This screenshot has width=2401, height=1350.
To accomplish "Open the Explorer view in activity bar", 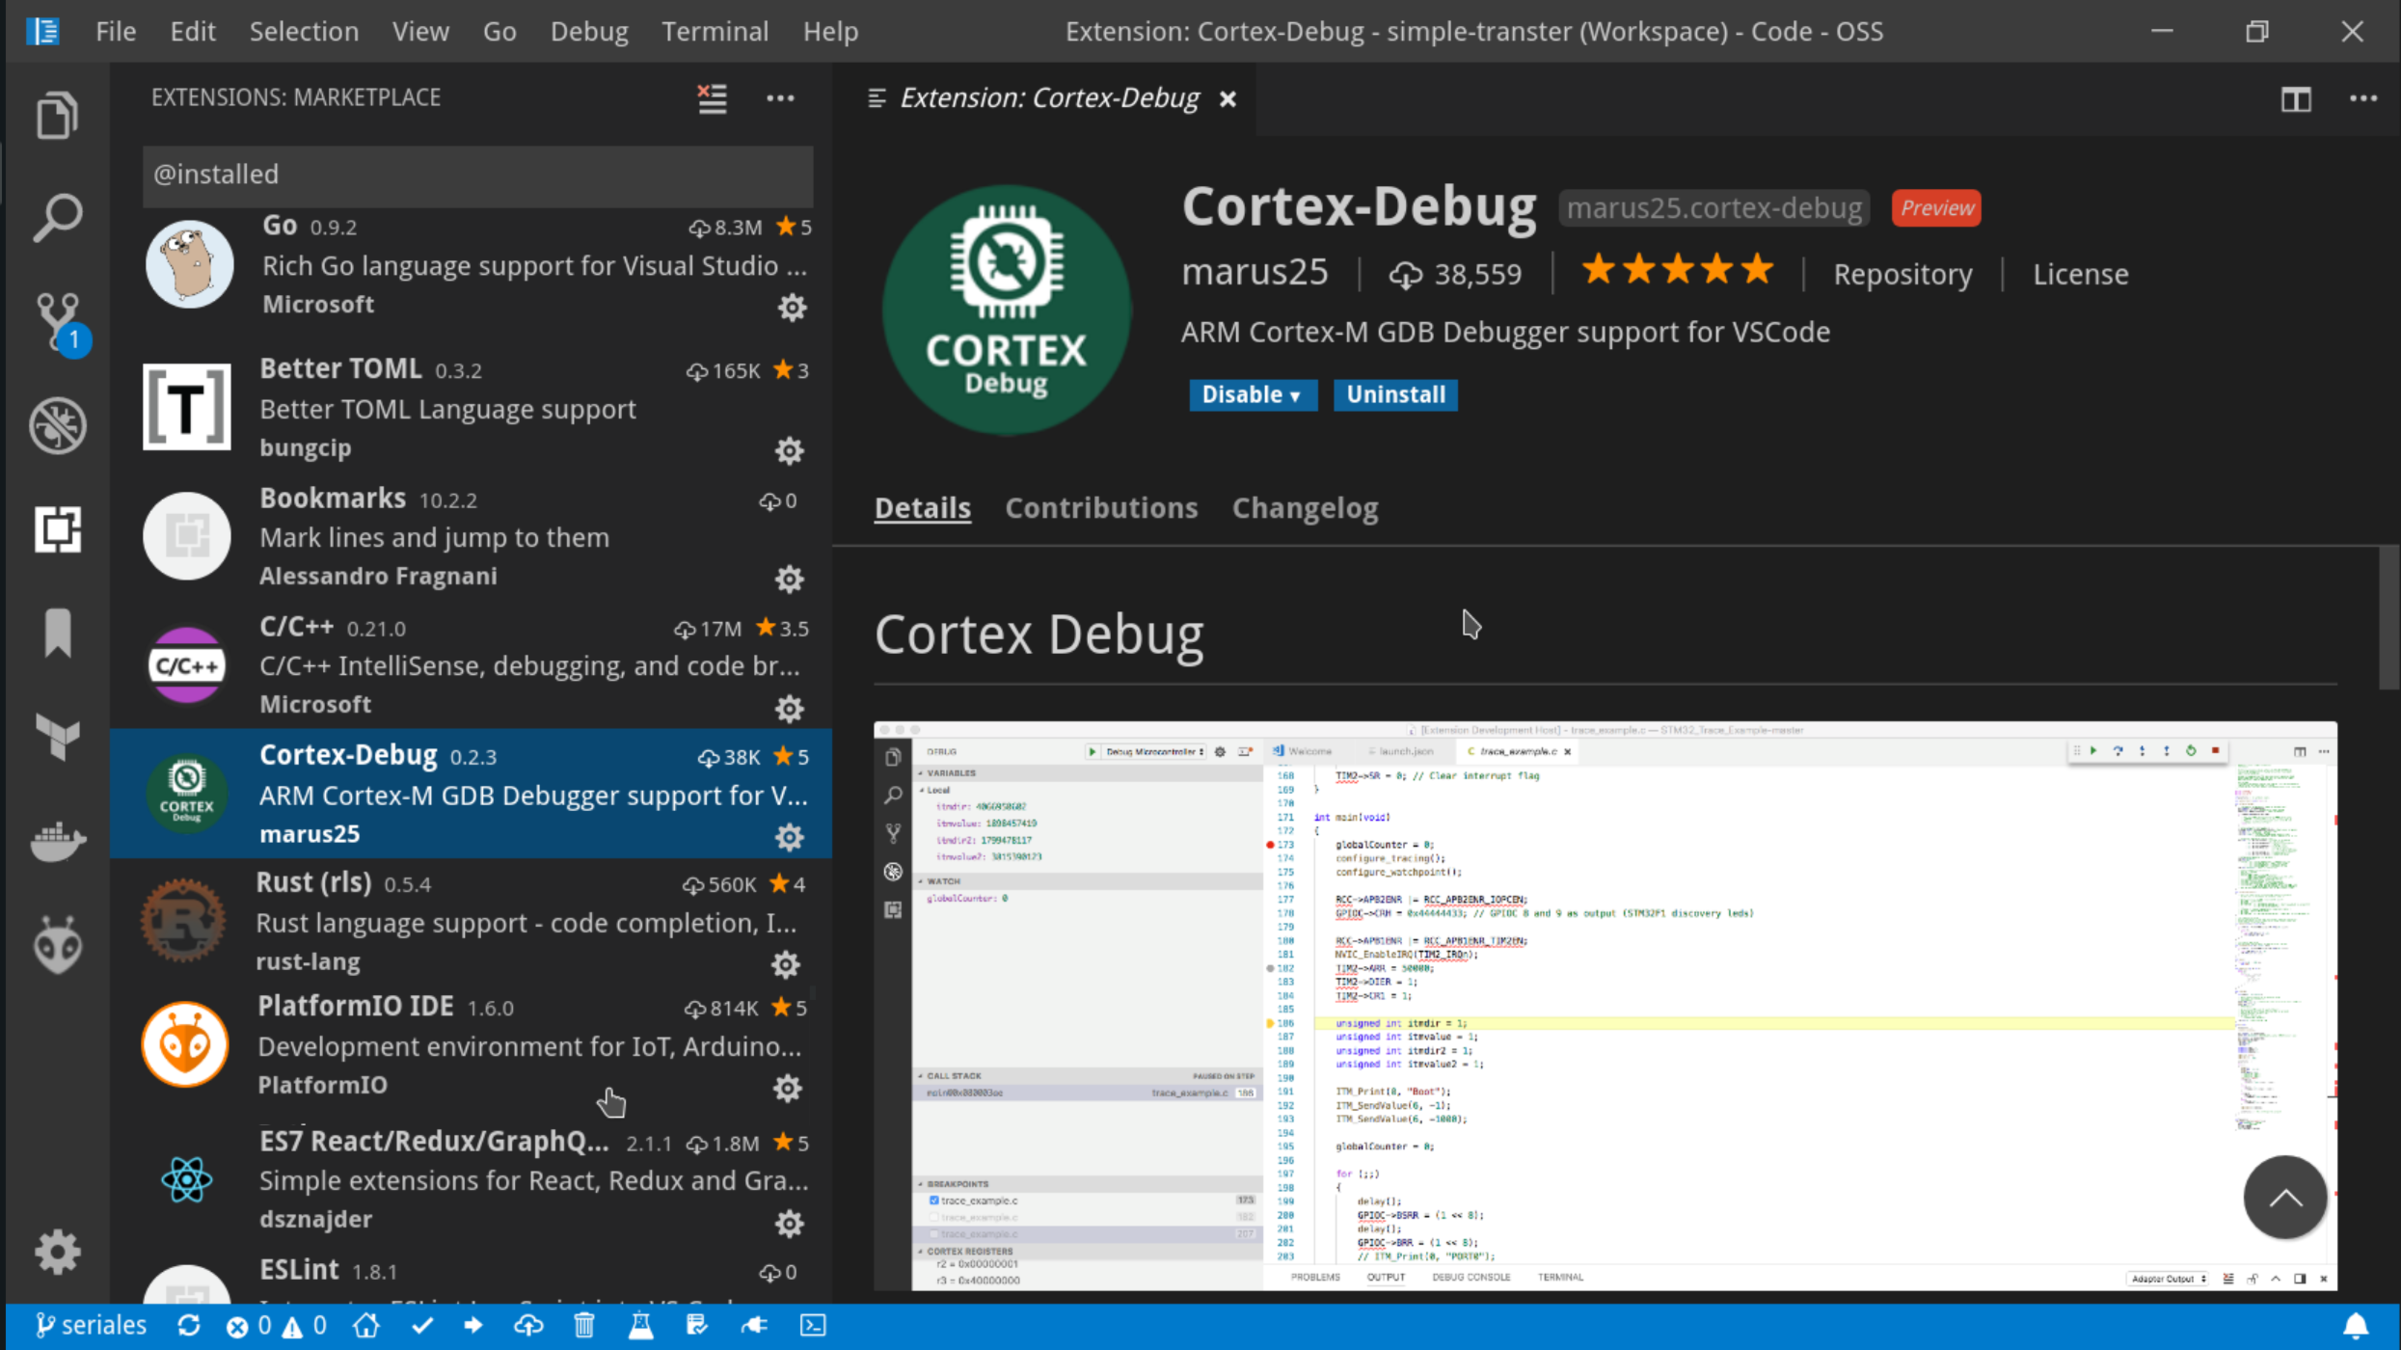I will [x=57, y=115].
